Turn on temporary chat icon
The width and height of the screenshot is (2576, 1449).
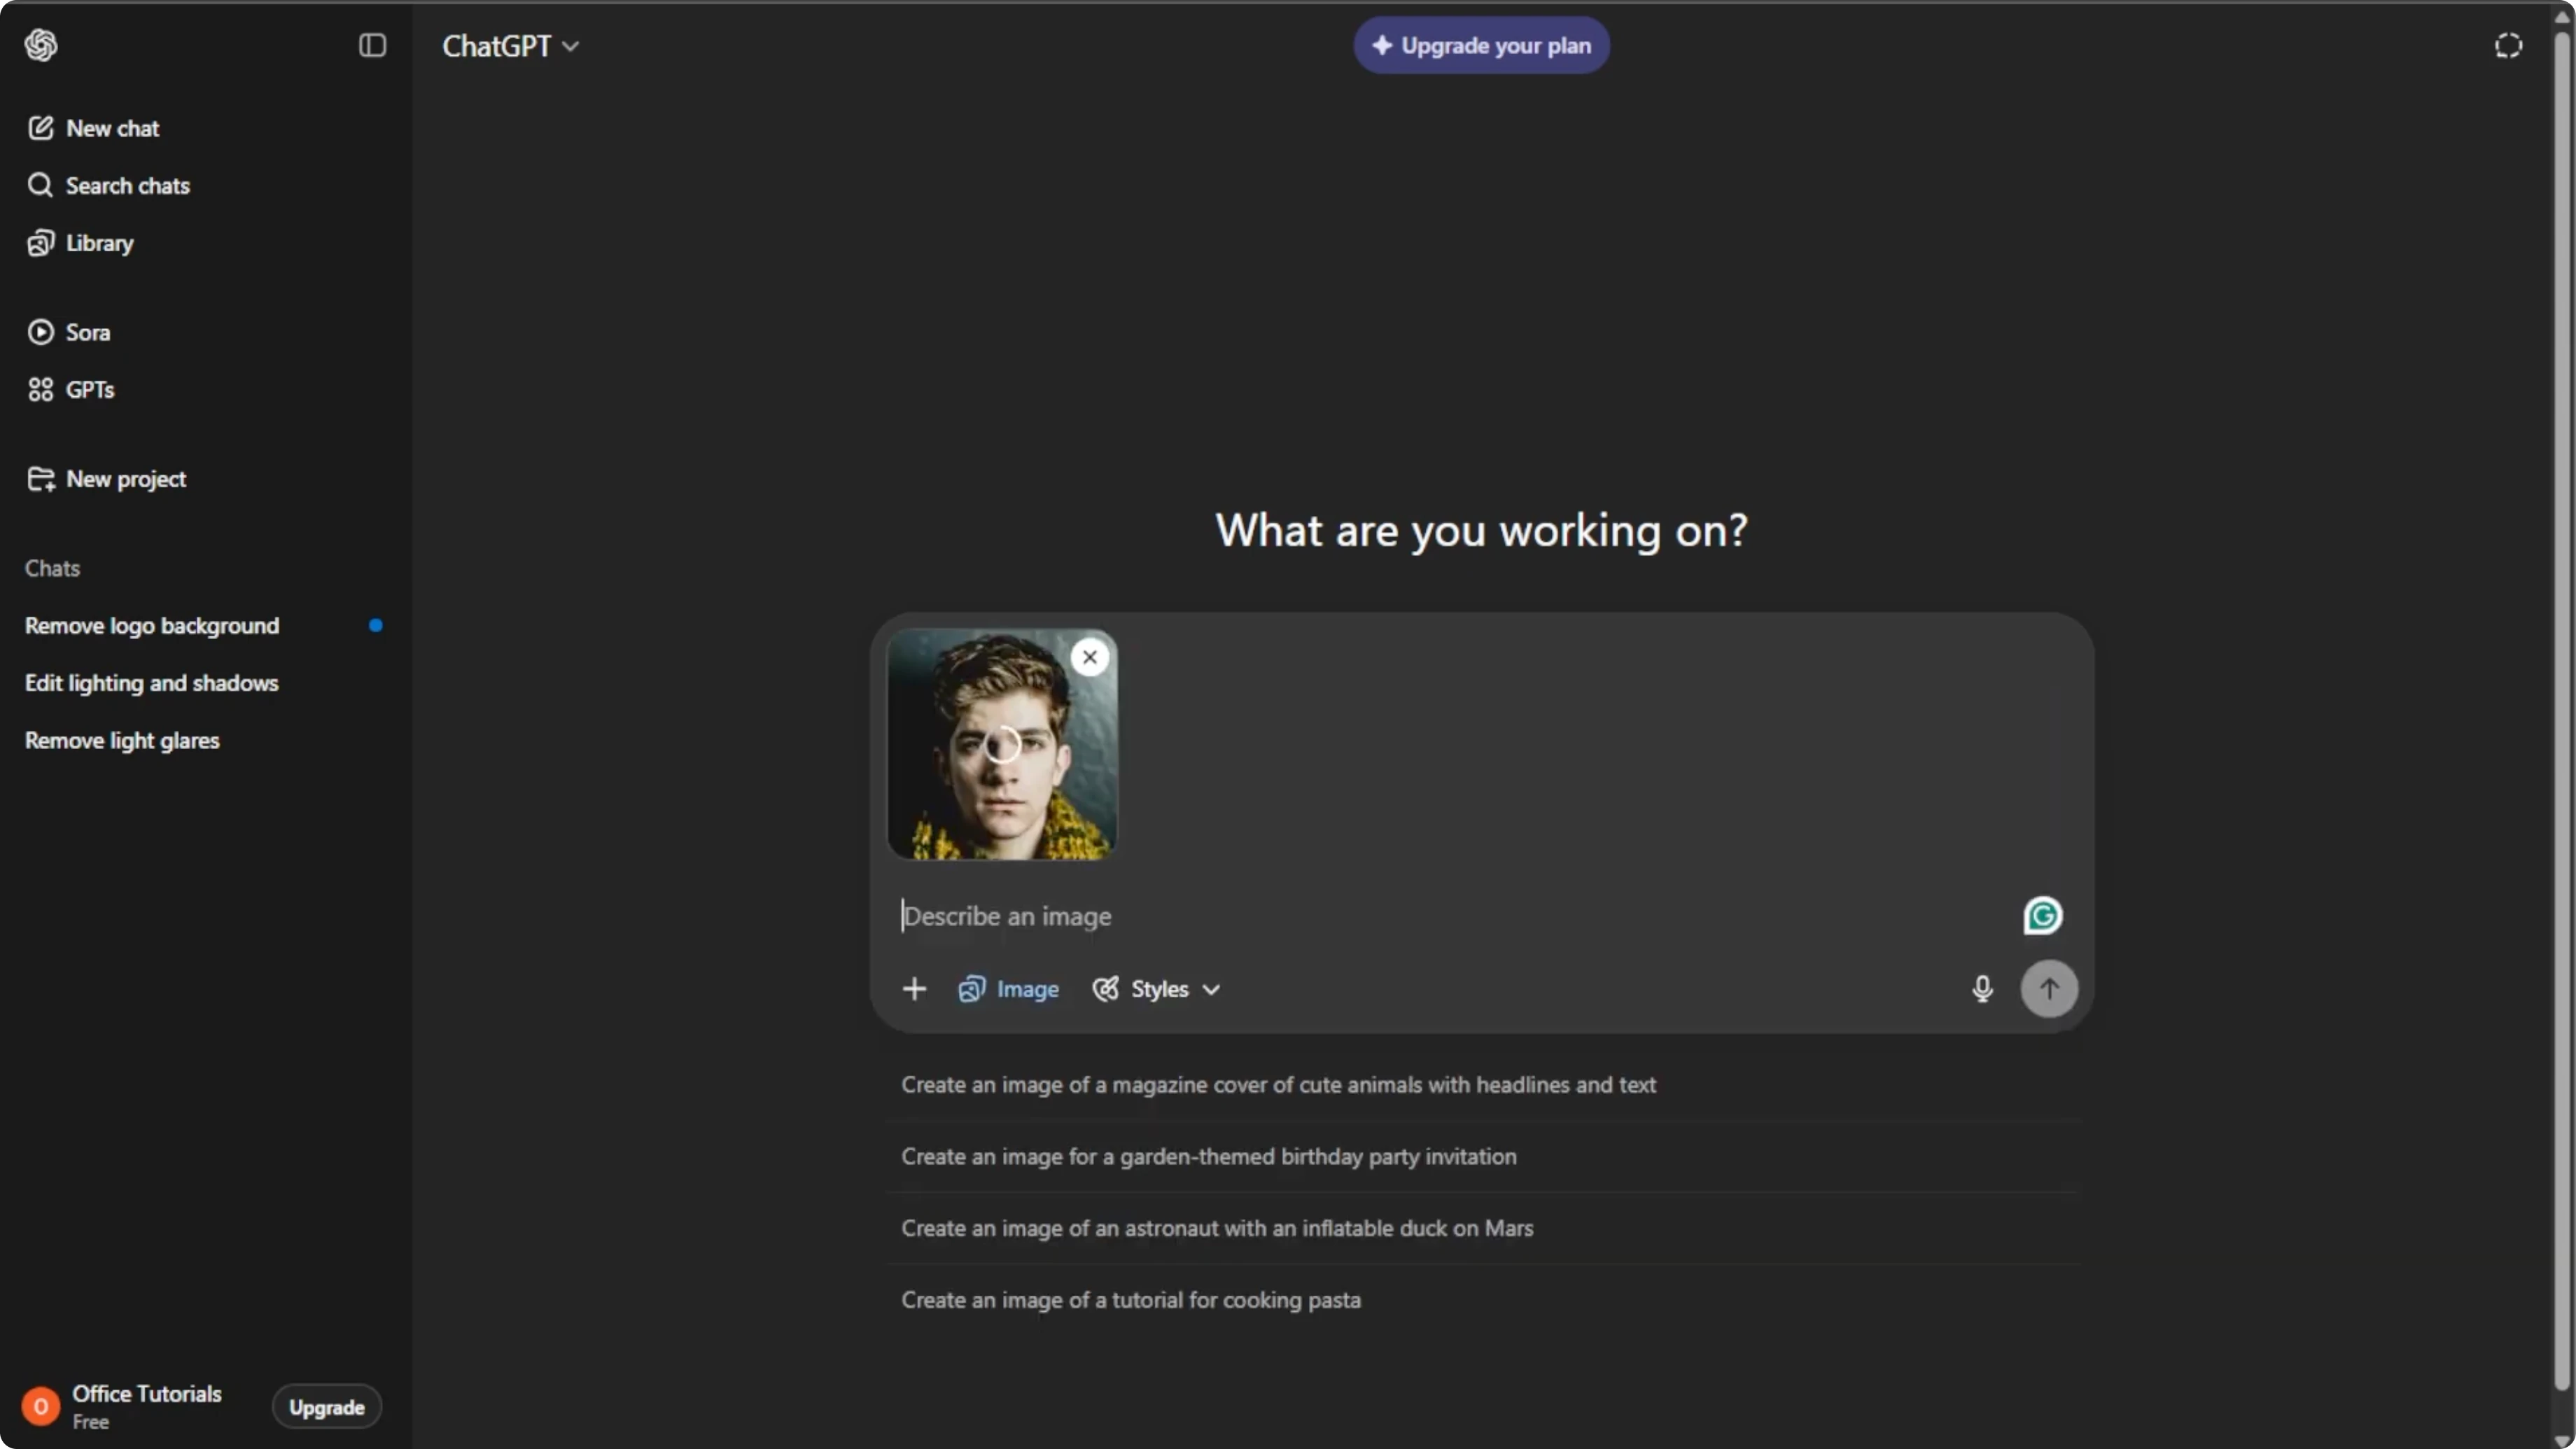click(2507, 45)
